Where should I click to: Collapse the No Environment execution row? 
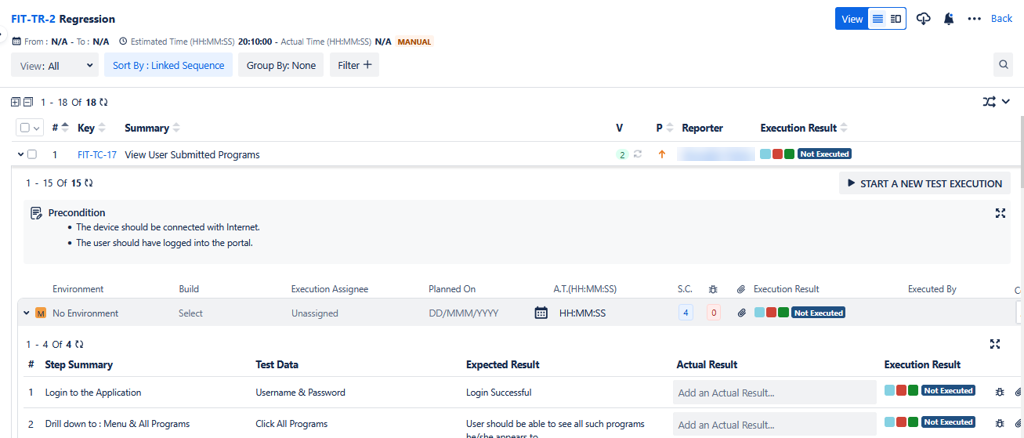(x=27, y=313)
